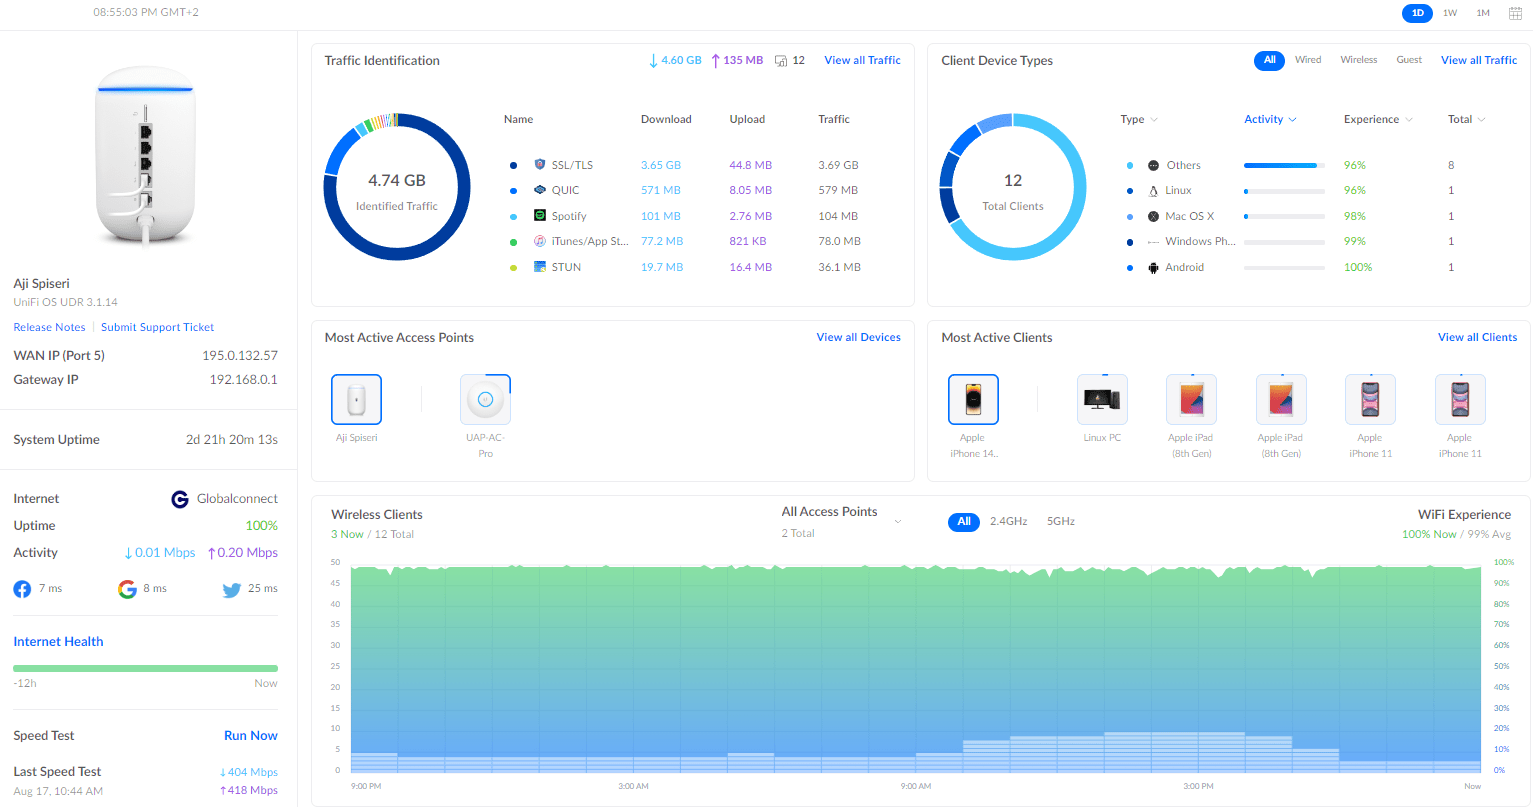Filter client device types by Wired
Viewport: 1533px width, 807px height.
pyautogui.click(x=1308, y=60)
